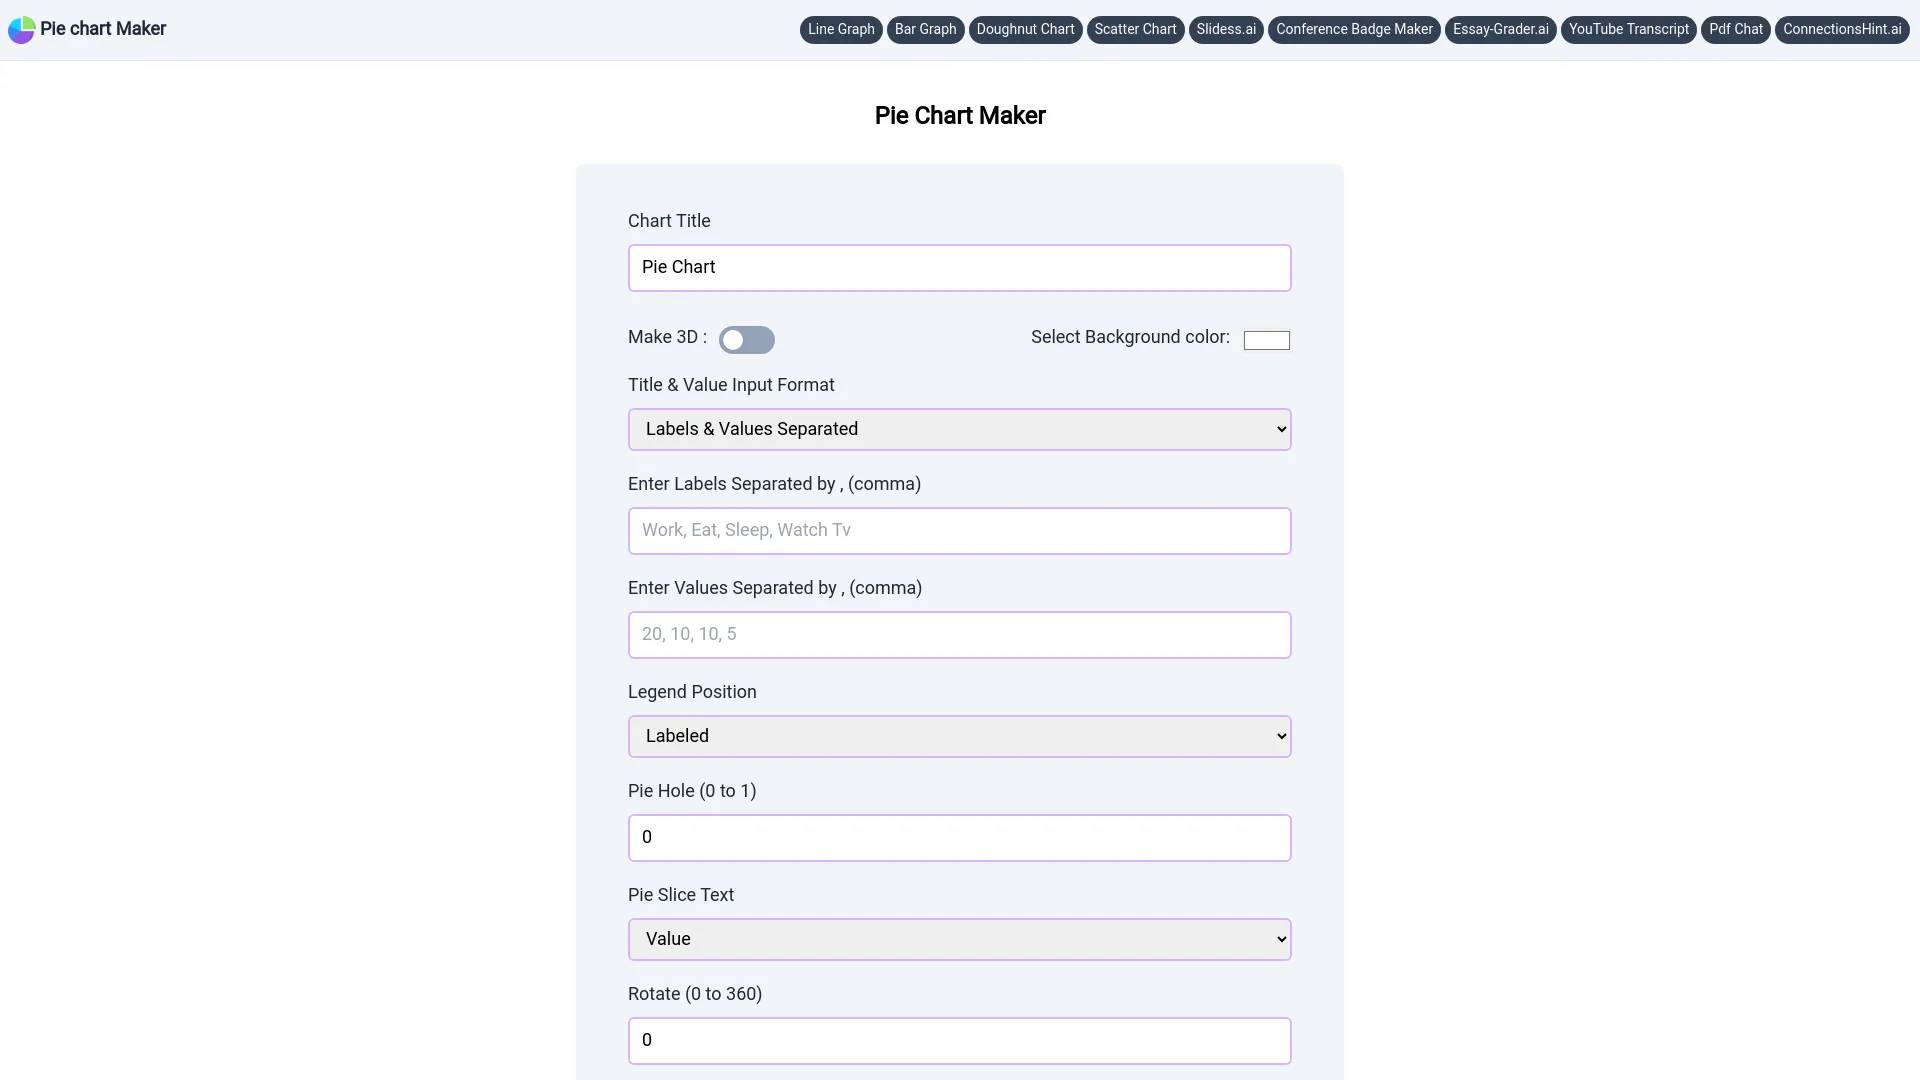Open the Scatter Chart tool

click(x=1134, y=29)
